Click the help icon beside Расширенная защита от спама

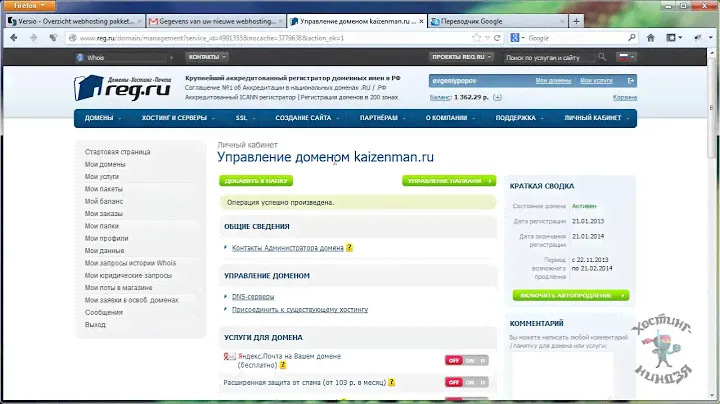tap(393, 382)
